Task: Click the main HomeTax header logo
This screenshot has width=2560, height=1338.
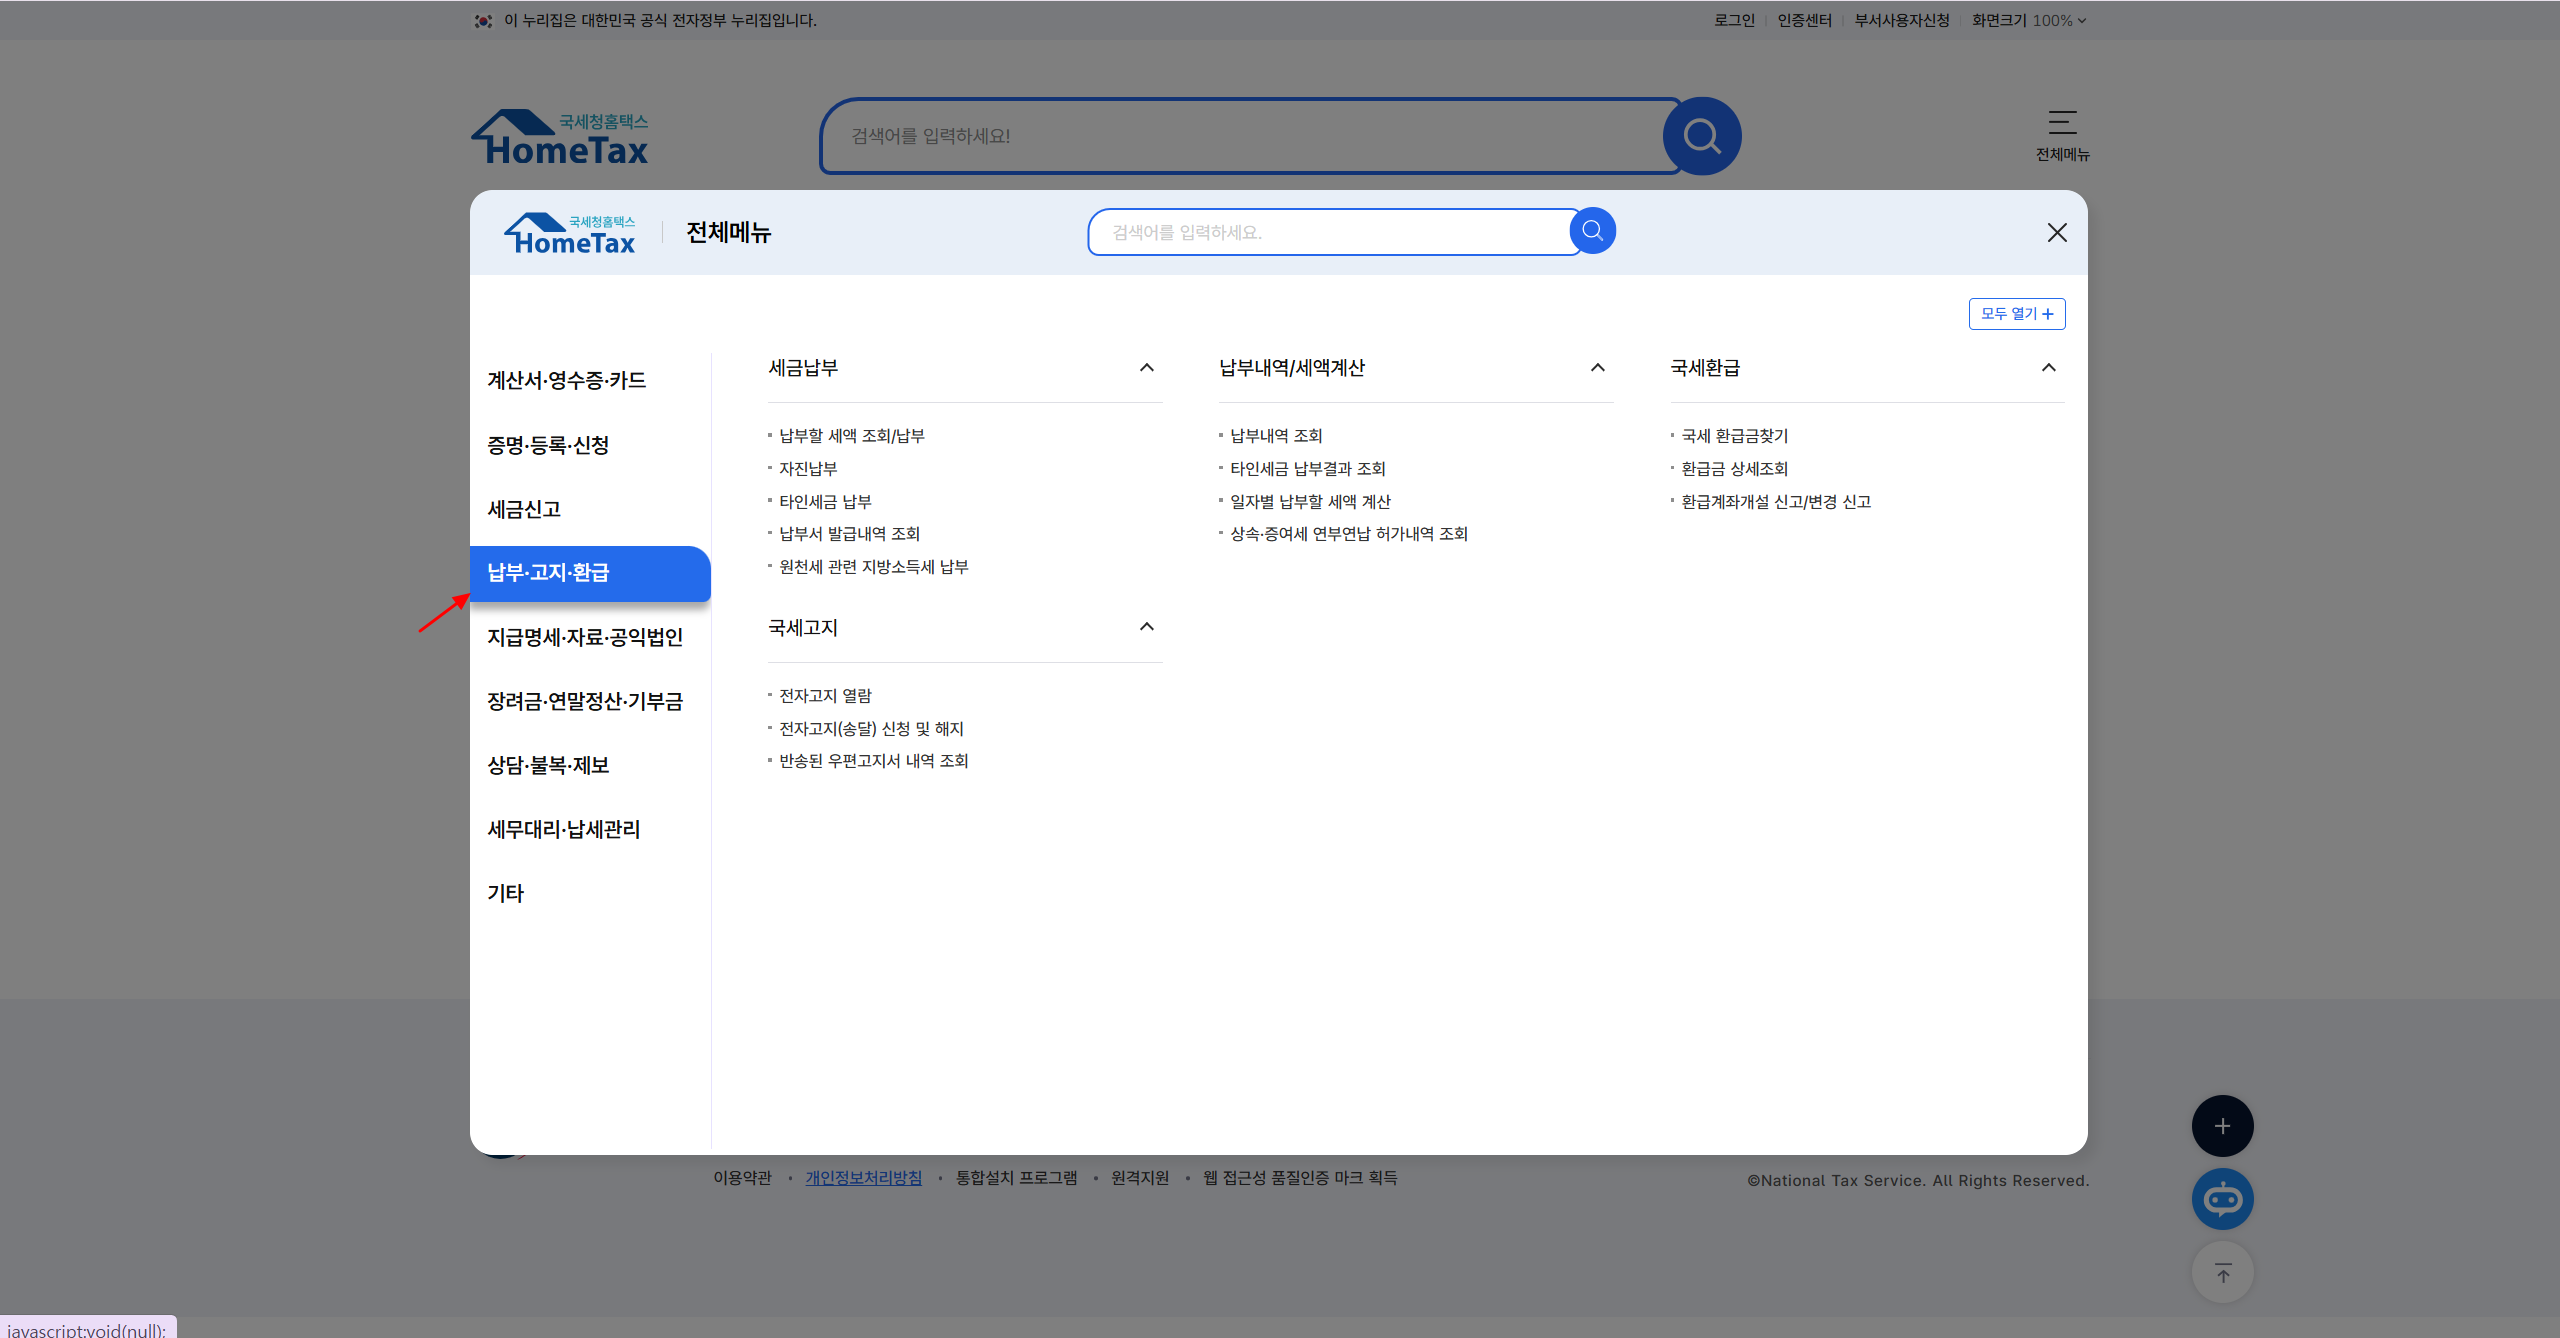Action: point(560,138)
